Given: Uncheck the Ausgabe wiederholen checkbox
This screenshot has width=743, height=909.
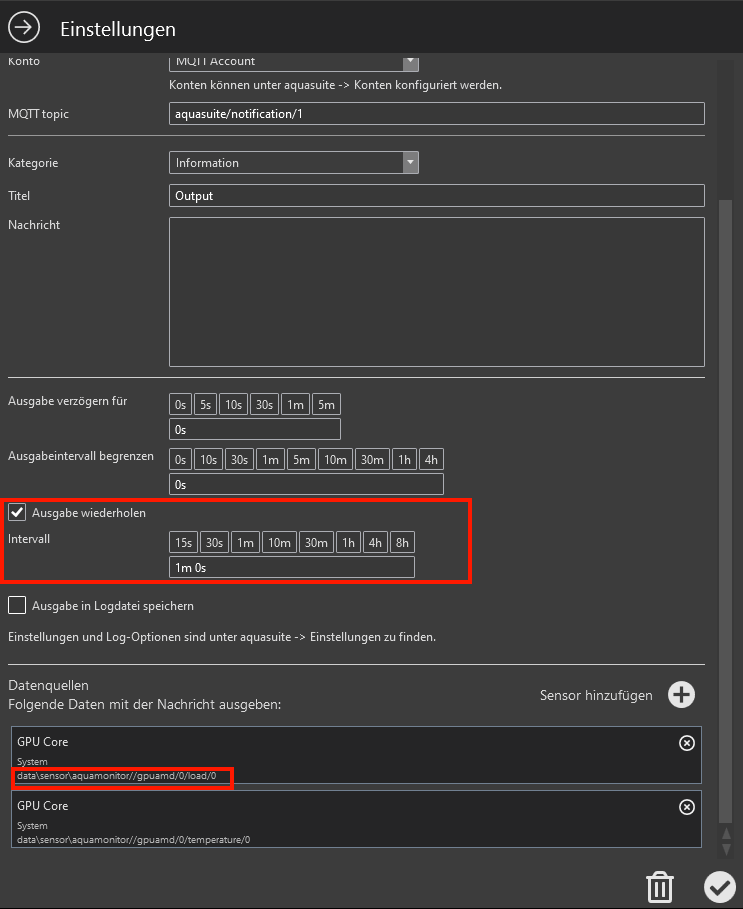Looking at the screenshot, I should click(x=17, y=513).
